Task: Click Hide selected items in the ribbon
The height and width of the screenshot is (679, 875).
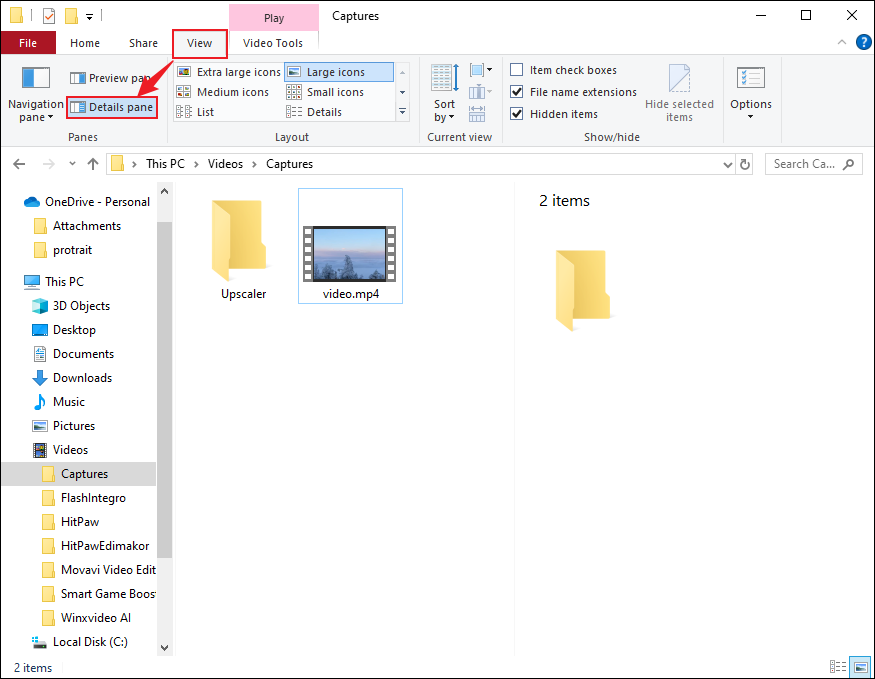Action: point(680,93)
